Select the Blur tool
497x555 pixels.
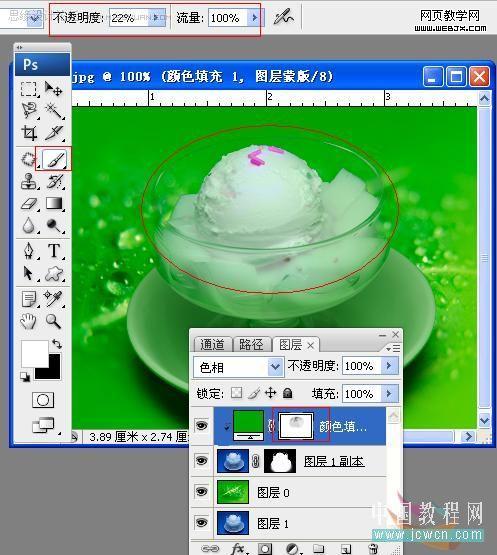click(28, 225)
